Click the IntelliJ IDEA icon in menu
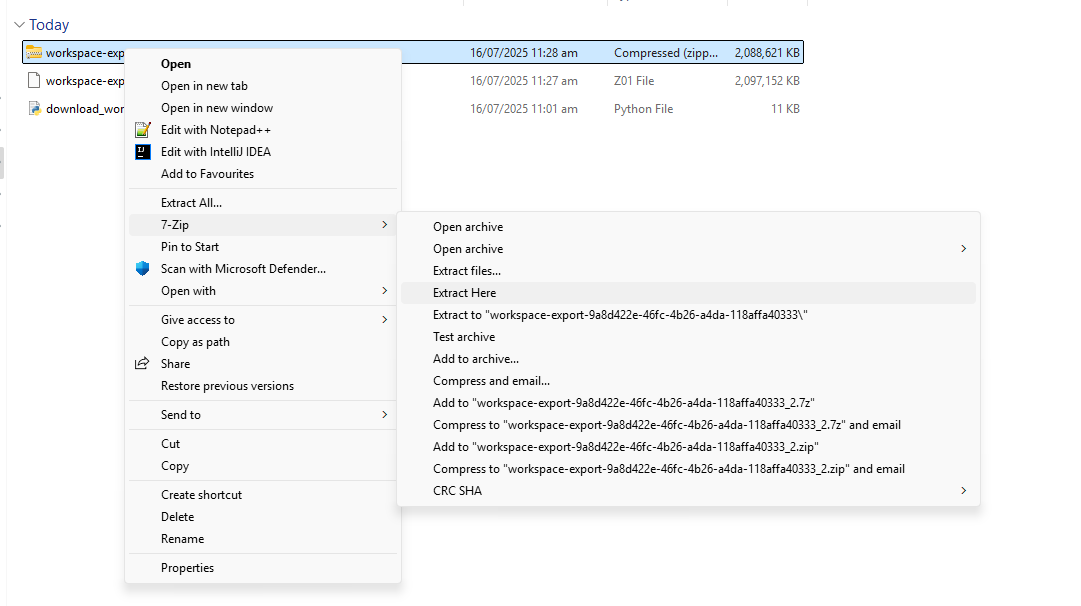Screen dimensions: 1081x606 point(143,152)
